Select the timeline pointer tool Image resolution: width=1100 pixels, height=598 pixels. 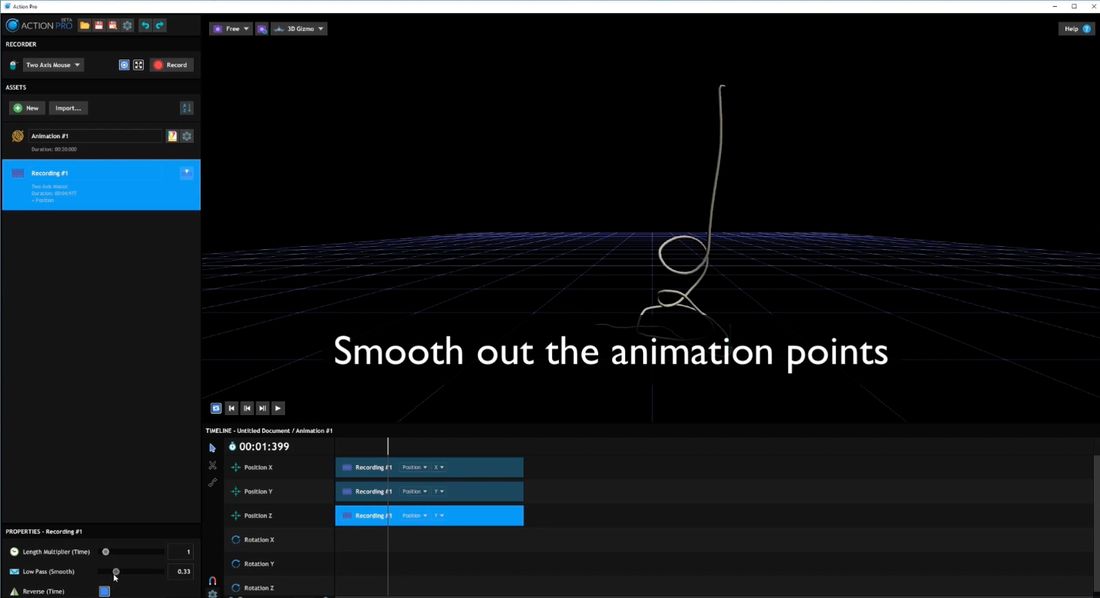tap(213, 448)
